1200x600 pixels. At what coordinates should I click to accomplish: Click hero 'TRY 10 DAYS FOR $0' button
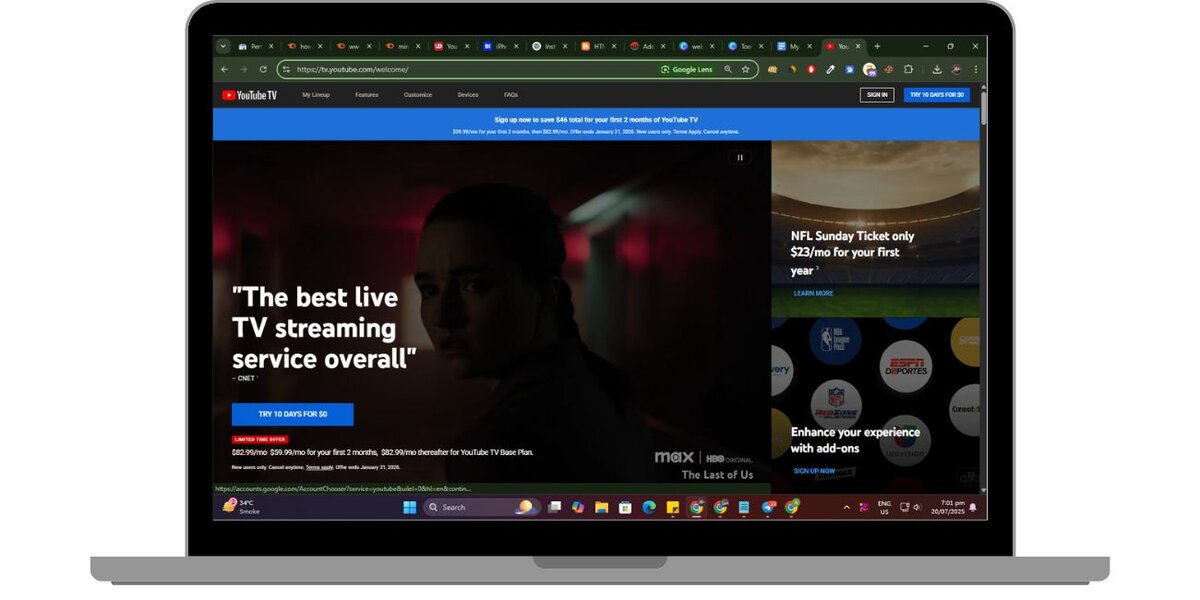point(293,414)
